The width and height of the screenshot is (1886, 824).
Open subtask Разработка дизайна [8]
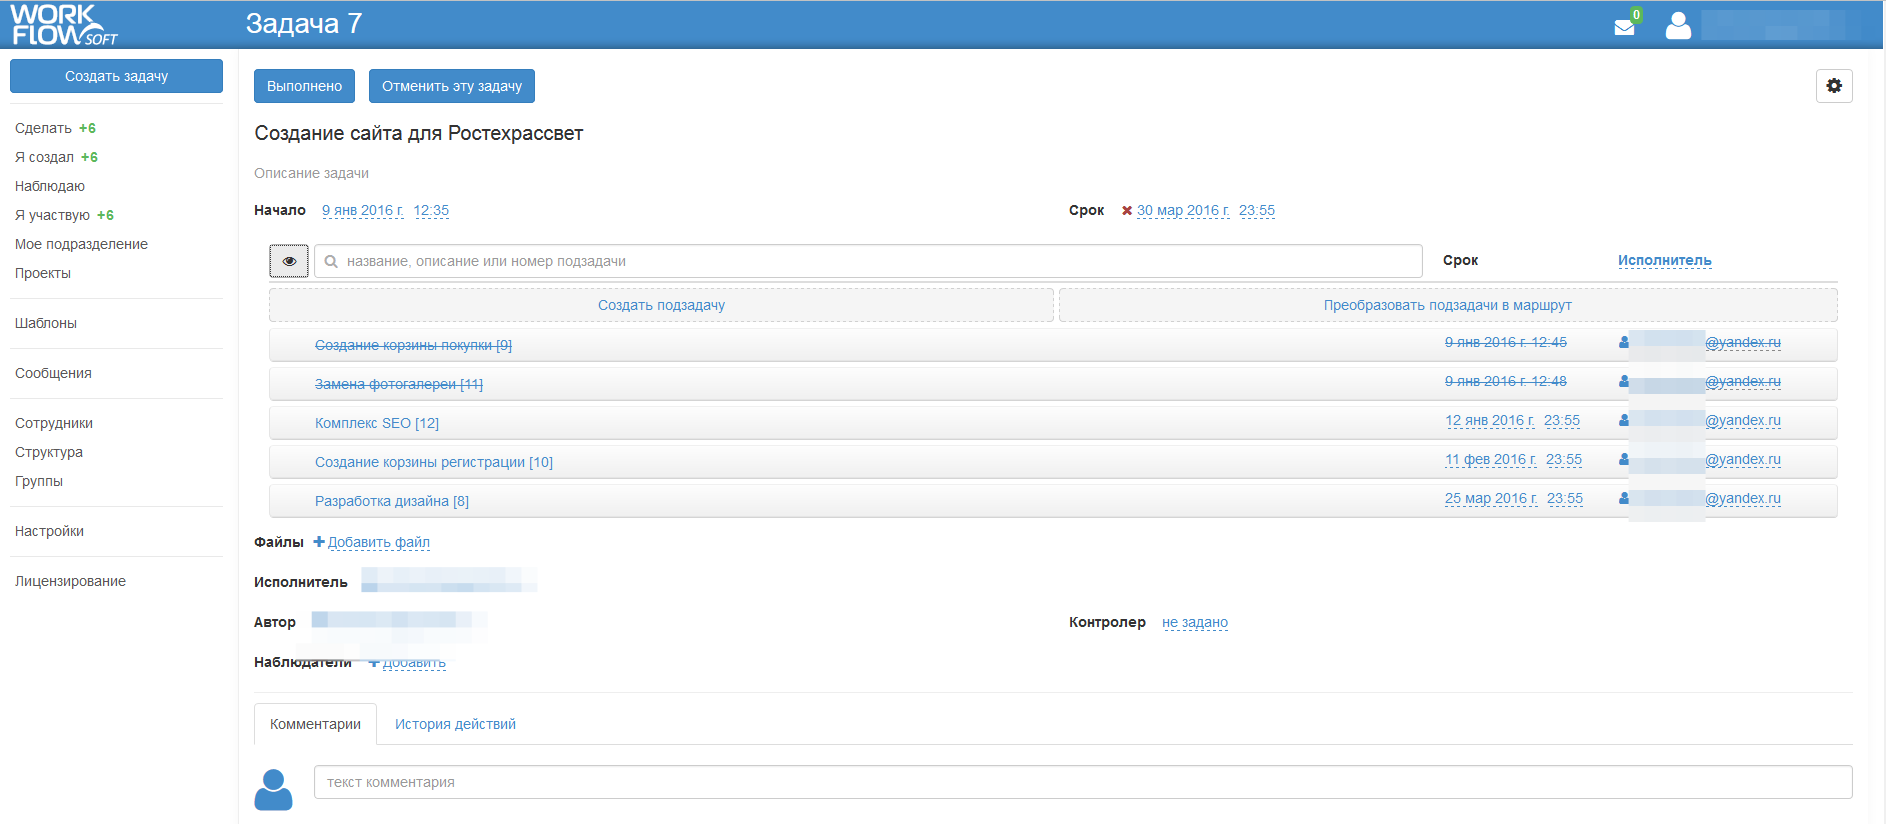click(x=392, y=501)
